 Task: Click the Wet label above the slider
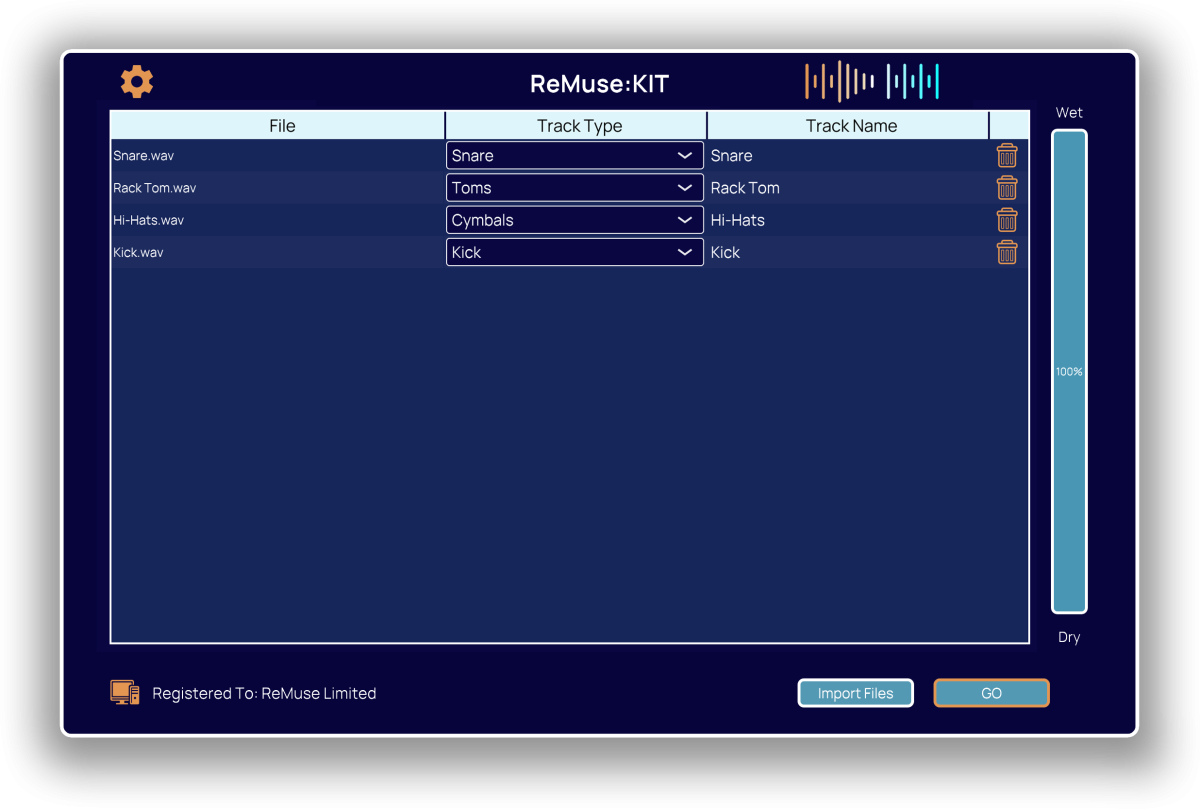[x=1069, y=112]
